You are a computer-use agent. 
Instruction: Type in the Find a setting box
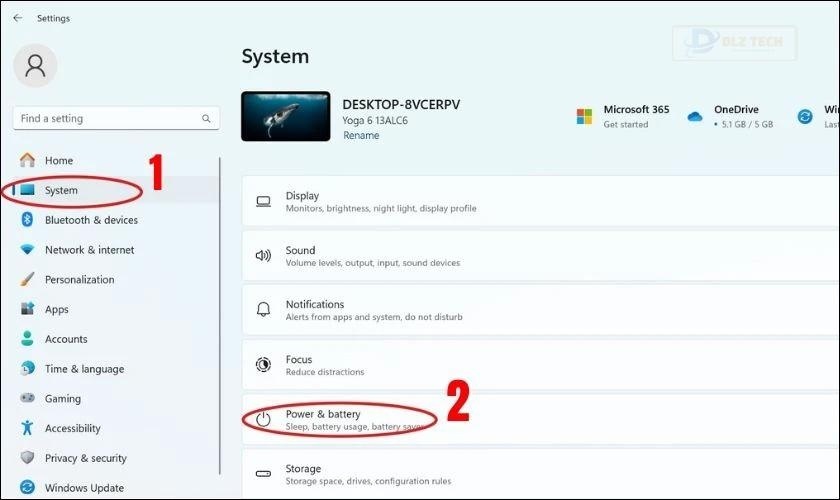[x=105, y=118]
